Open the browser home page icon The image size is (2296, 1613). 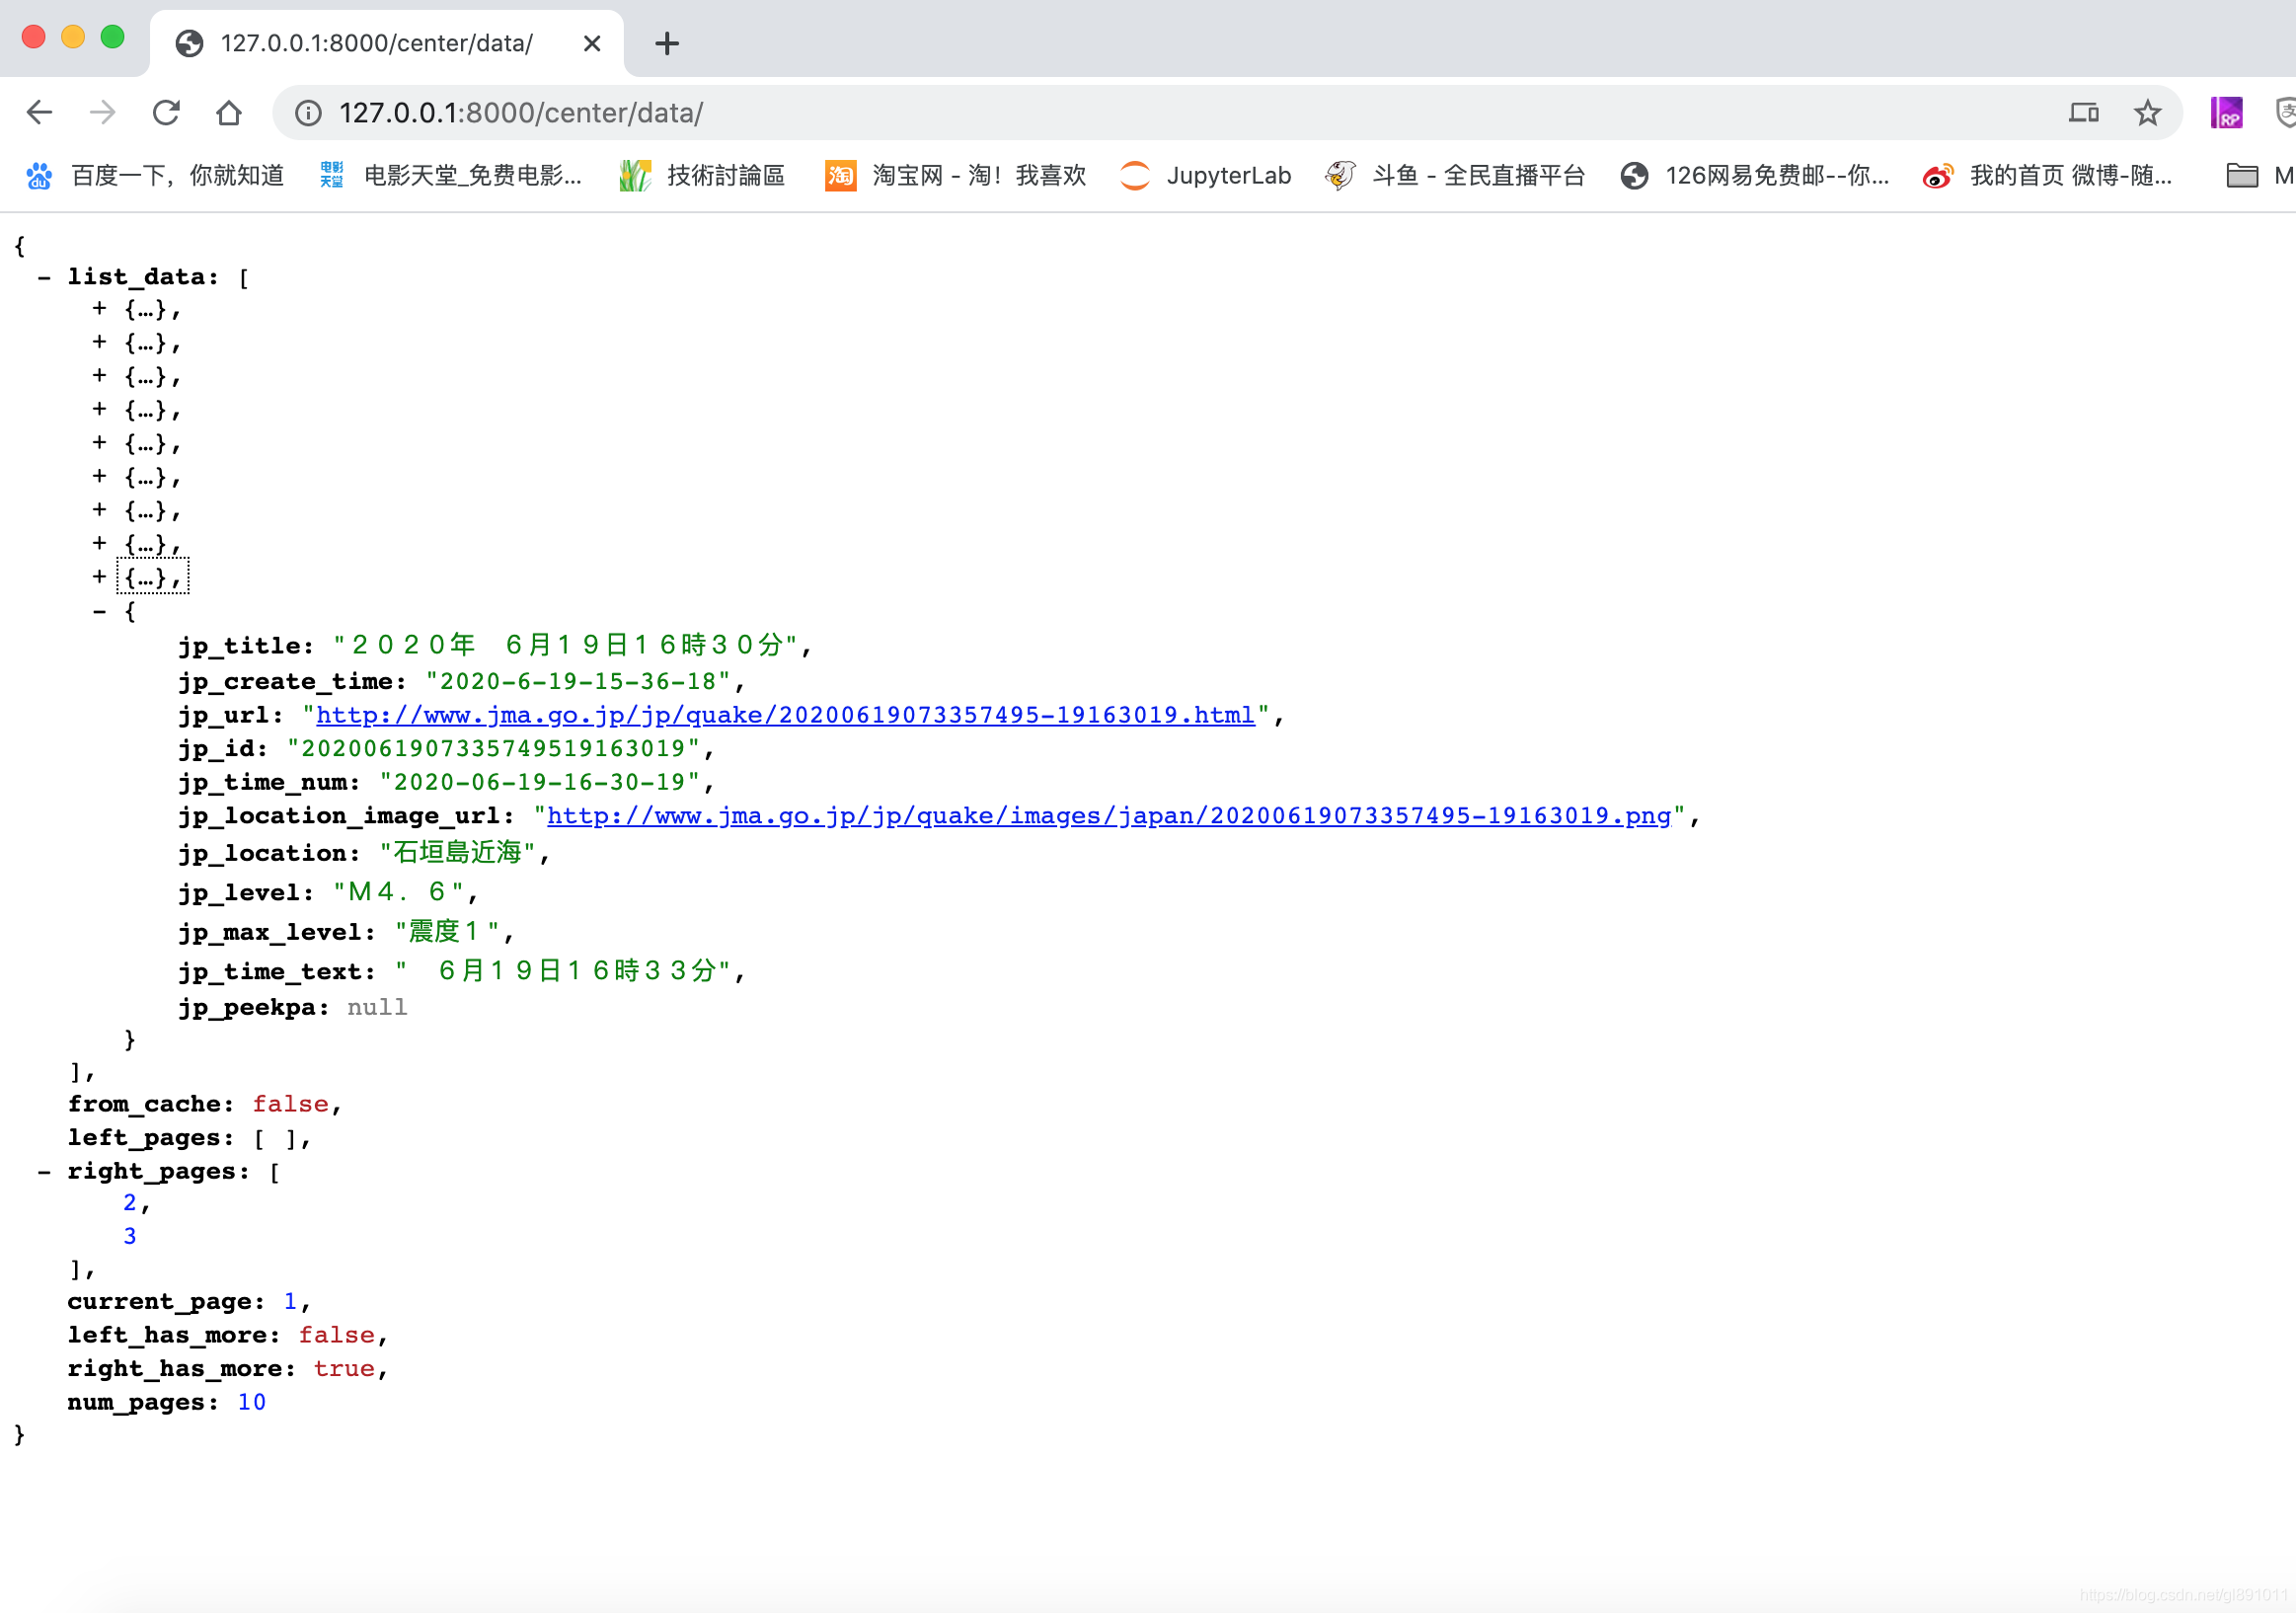point(229,113)
